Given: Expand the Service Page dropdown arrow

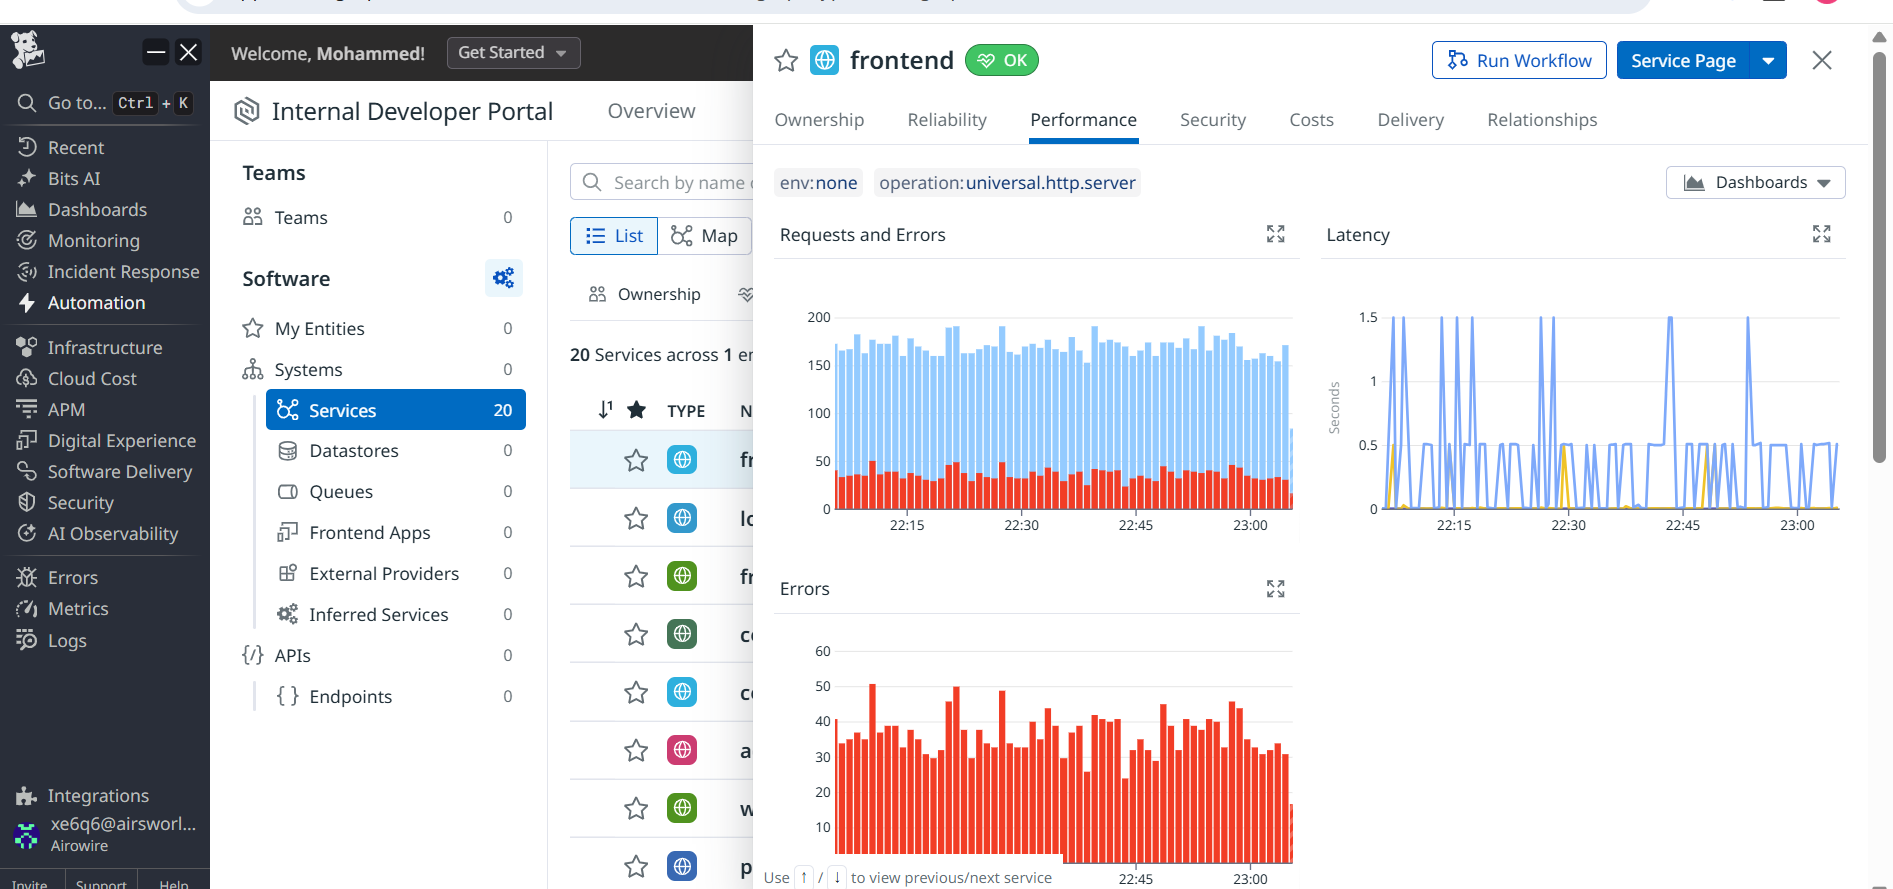Looking at the screenshot, I should tap(1768, 61).
